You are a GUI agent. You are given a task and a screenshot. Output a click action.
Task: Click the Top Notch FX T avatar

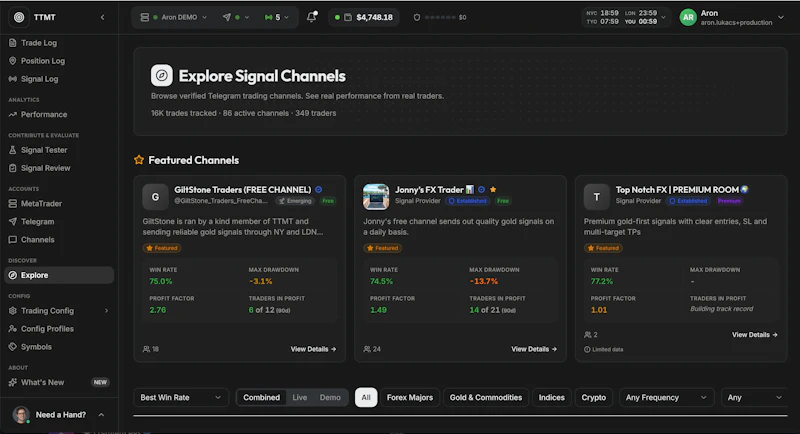click(x=596, y=197)
